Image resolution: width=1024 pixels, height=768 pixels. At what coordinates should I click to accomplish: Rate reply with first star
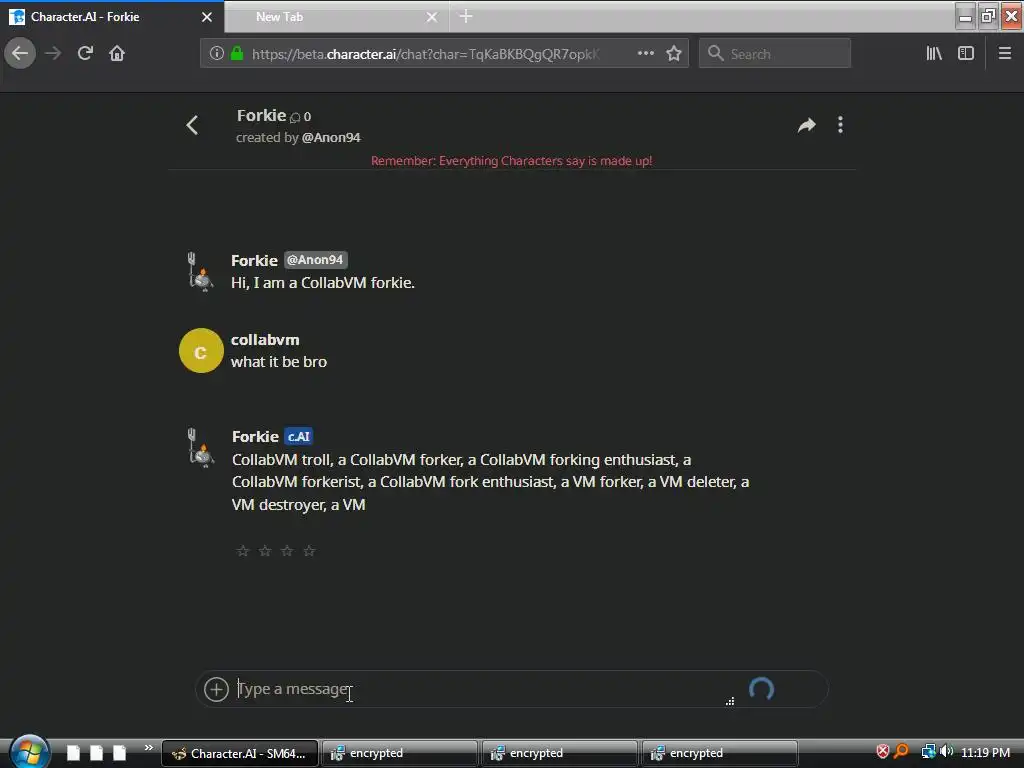pos(243,551)
